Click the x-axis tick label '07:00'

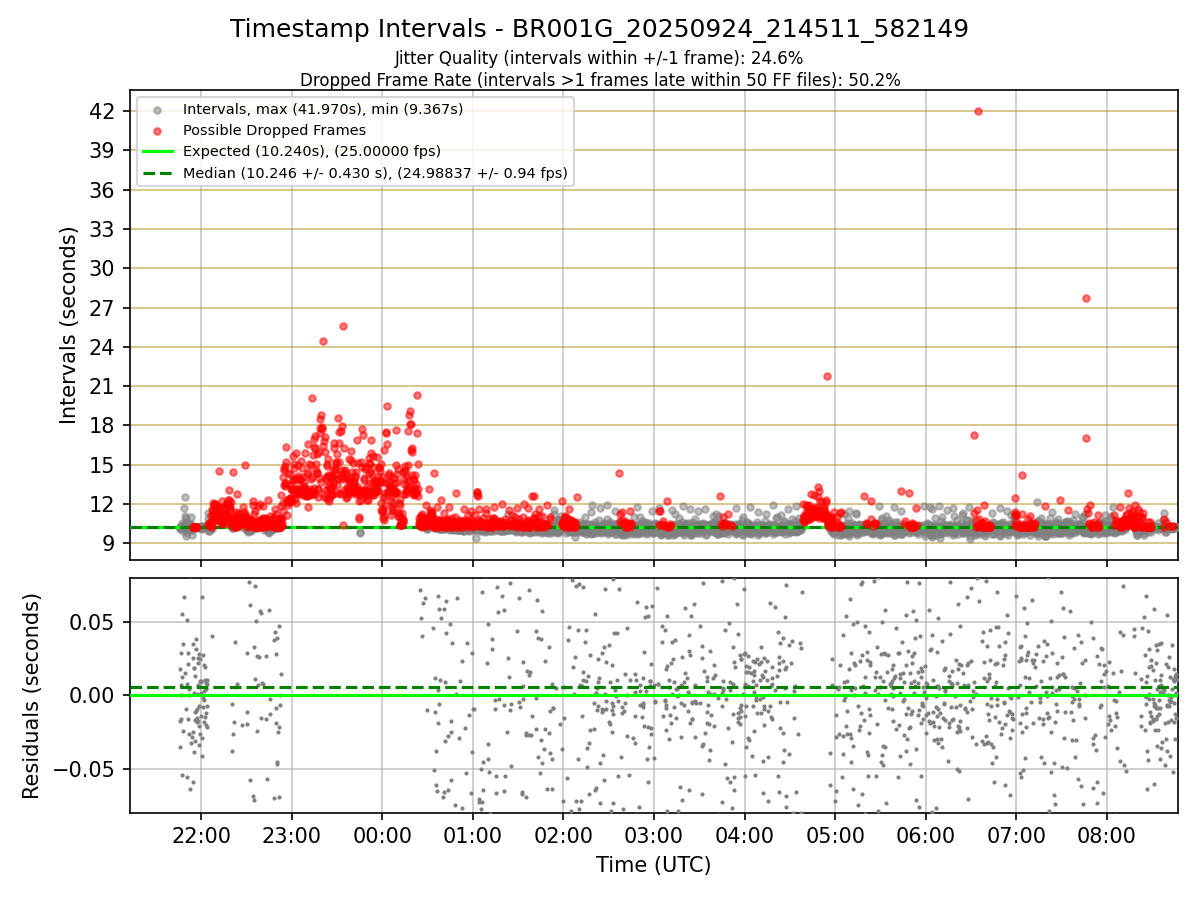point(1016,835)
